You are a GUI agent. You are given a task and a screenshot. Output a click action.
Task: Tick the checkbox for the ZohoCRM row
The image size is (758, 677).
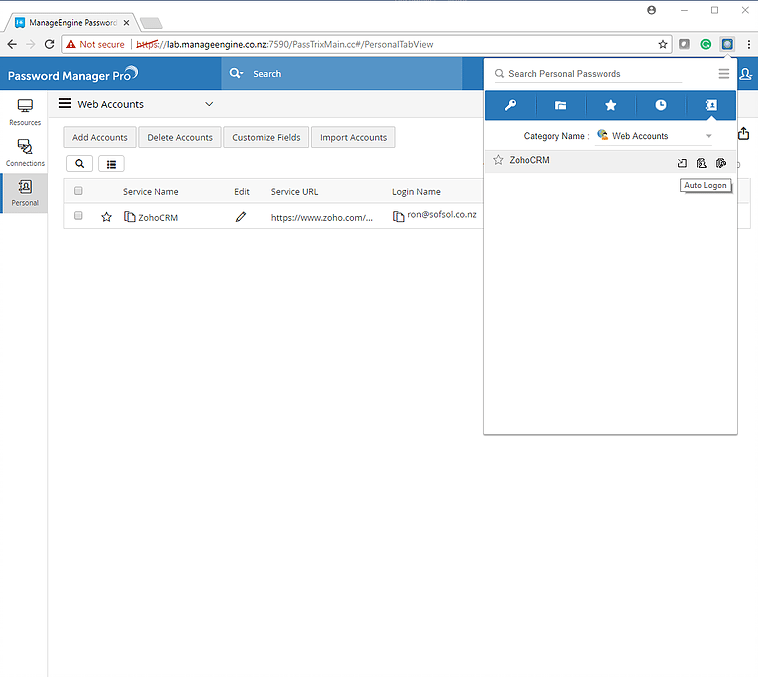[x=78, y=216]
